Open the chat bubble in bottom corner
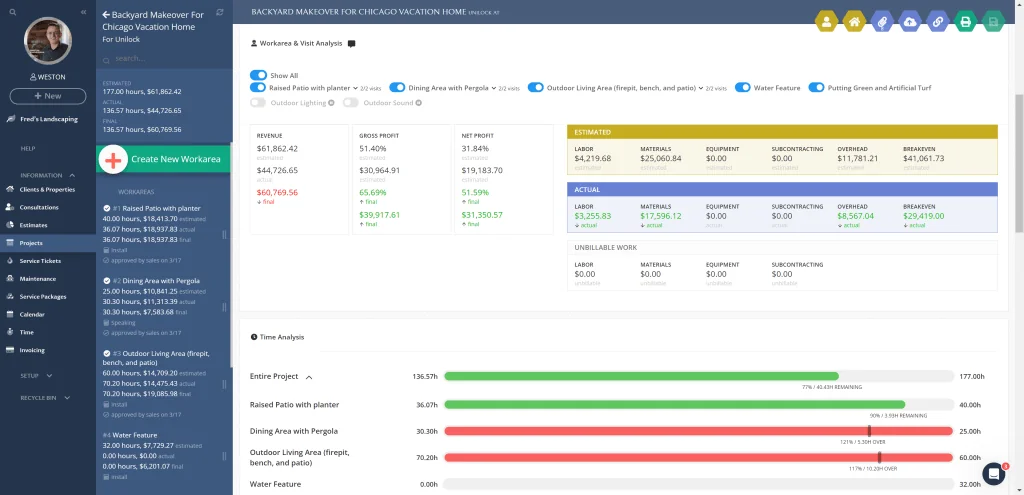Image resolution: width=1024 pixels, height=495 pixels. pyautogui.click(x=993, y=473)
